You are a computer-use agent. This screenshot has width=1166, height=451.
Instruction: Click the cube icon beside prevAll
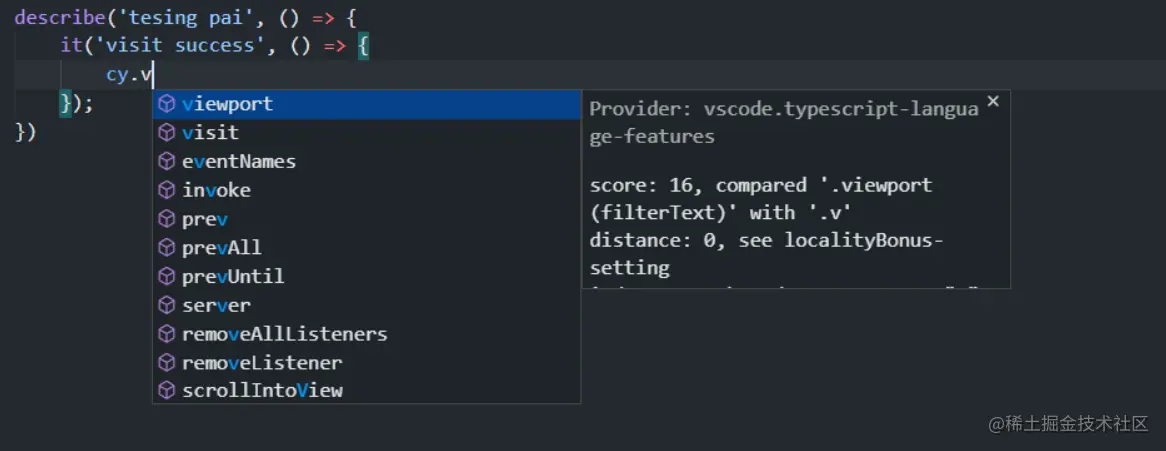[x=167, y=248]
